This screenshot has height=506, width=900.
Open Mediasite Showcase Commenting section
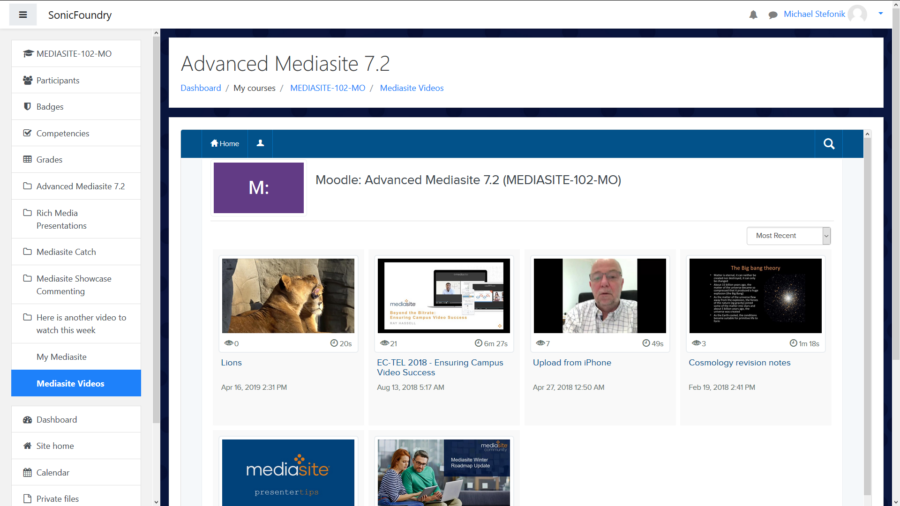(x=76, y=285)
